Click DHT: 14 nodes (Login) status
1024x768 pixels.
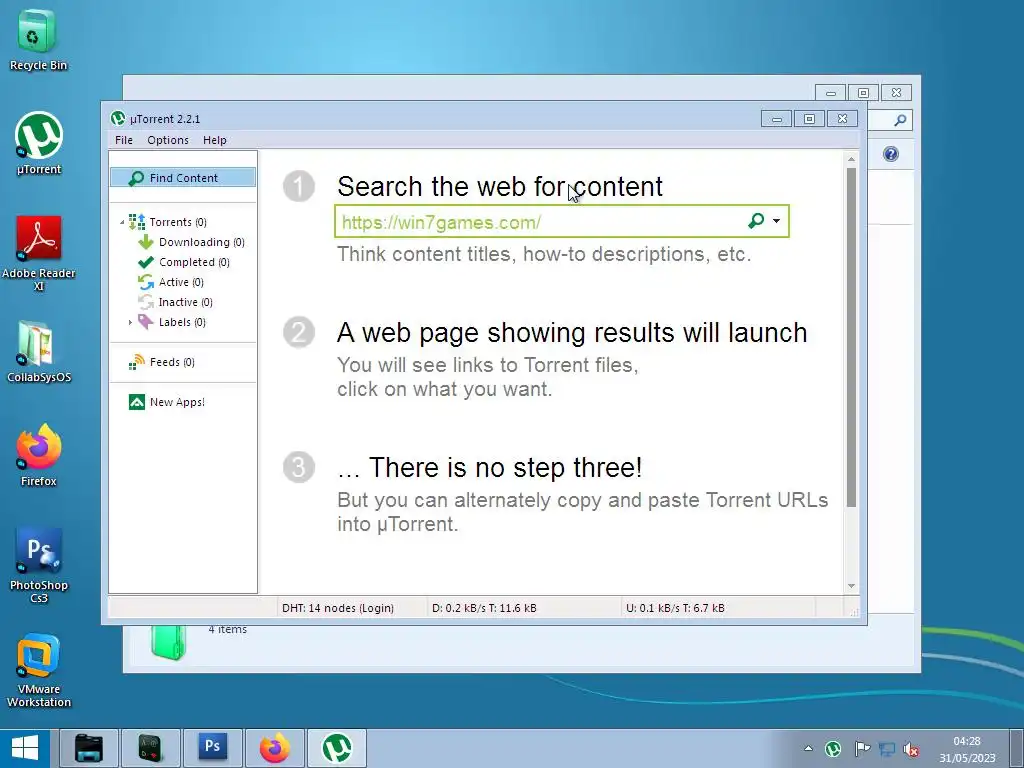coord(338,608)
